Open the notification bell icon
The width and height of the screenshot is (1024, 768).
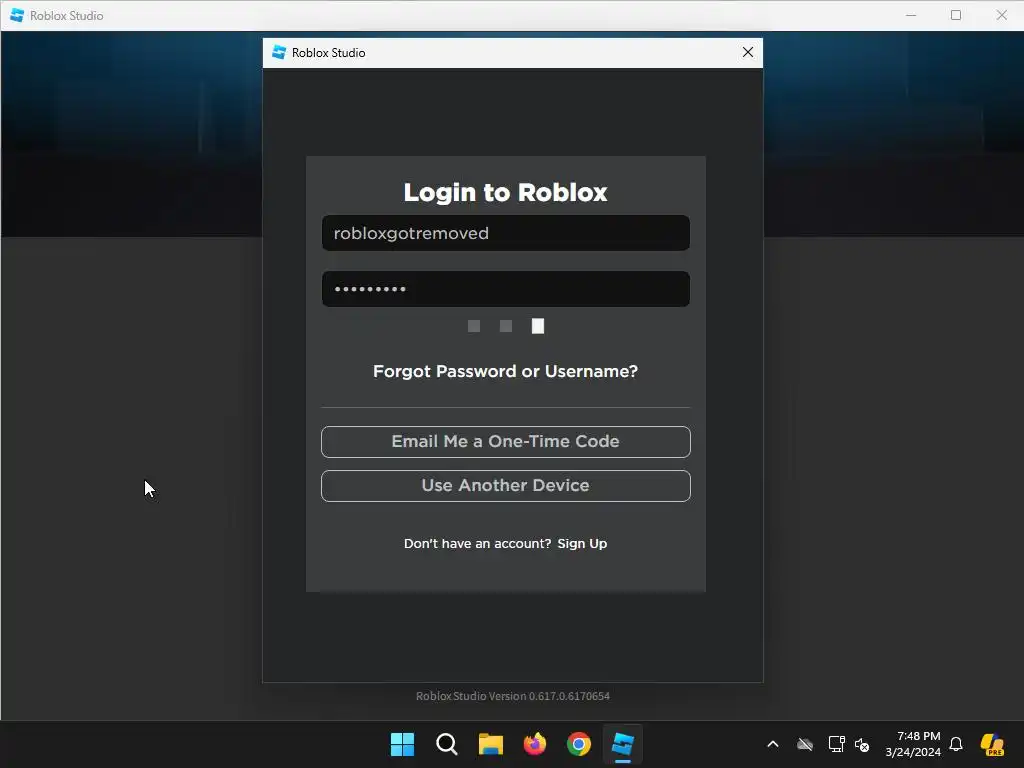(956, 744)
